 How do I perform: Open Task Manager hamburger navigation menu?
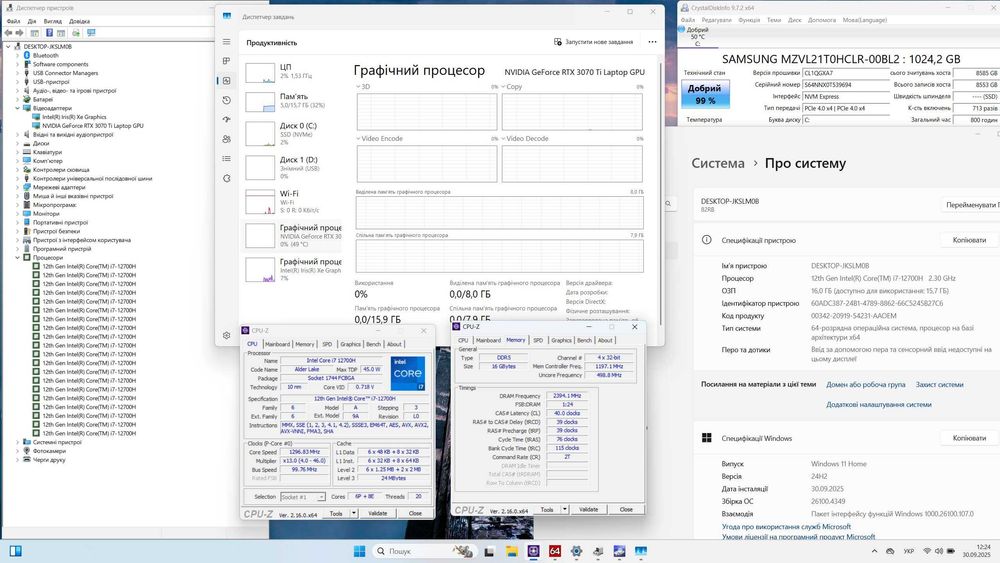[x=226, y=41]
